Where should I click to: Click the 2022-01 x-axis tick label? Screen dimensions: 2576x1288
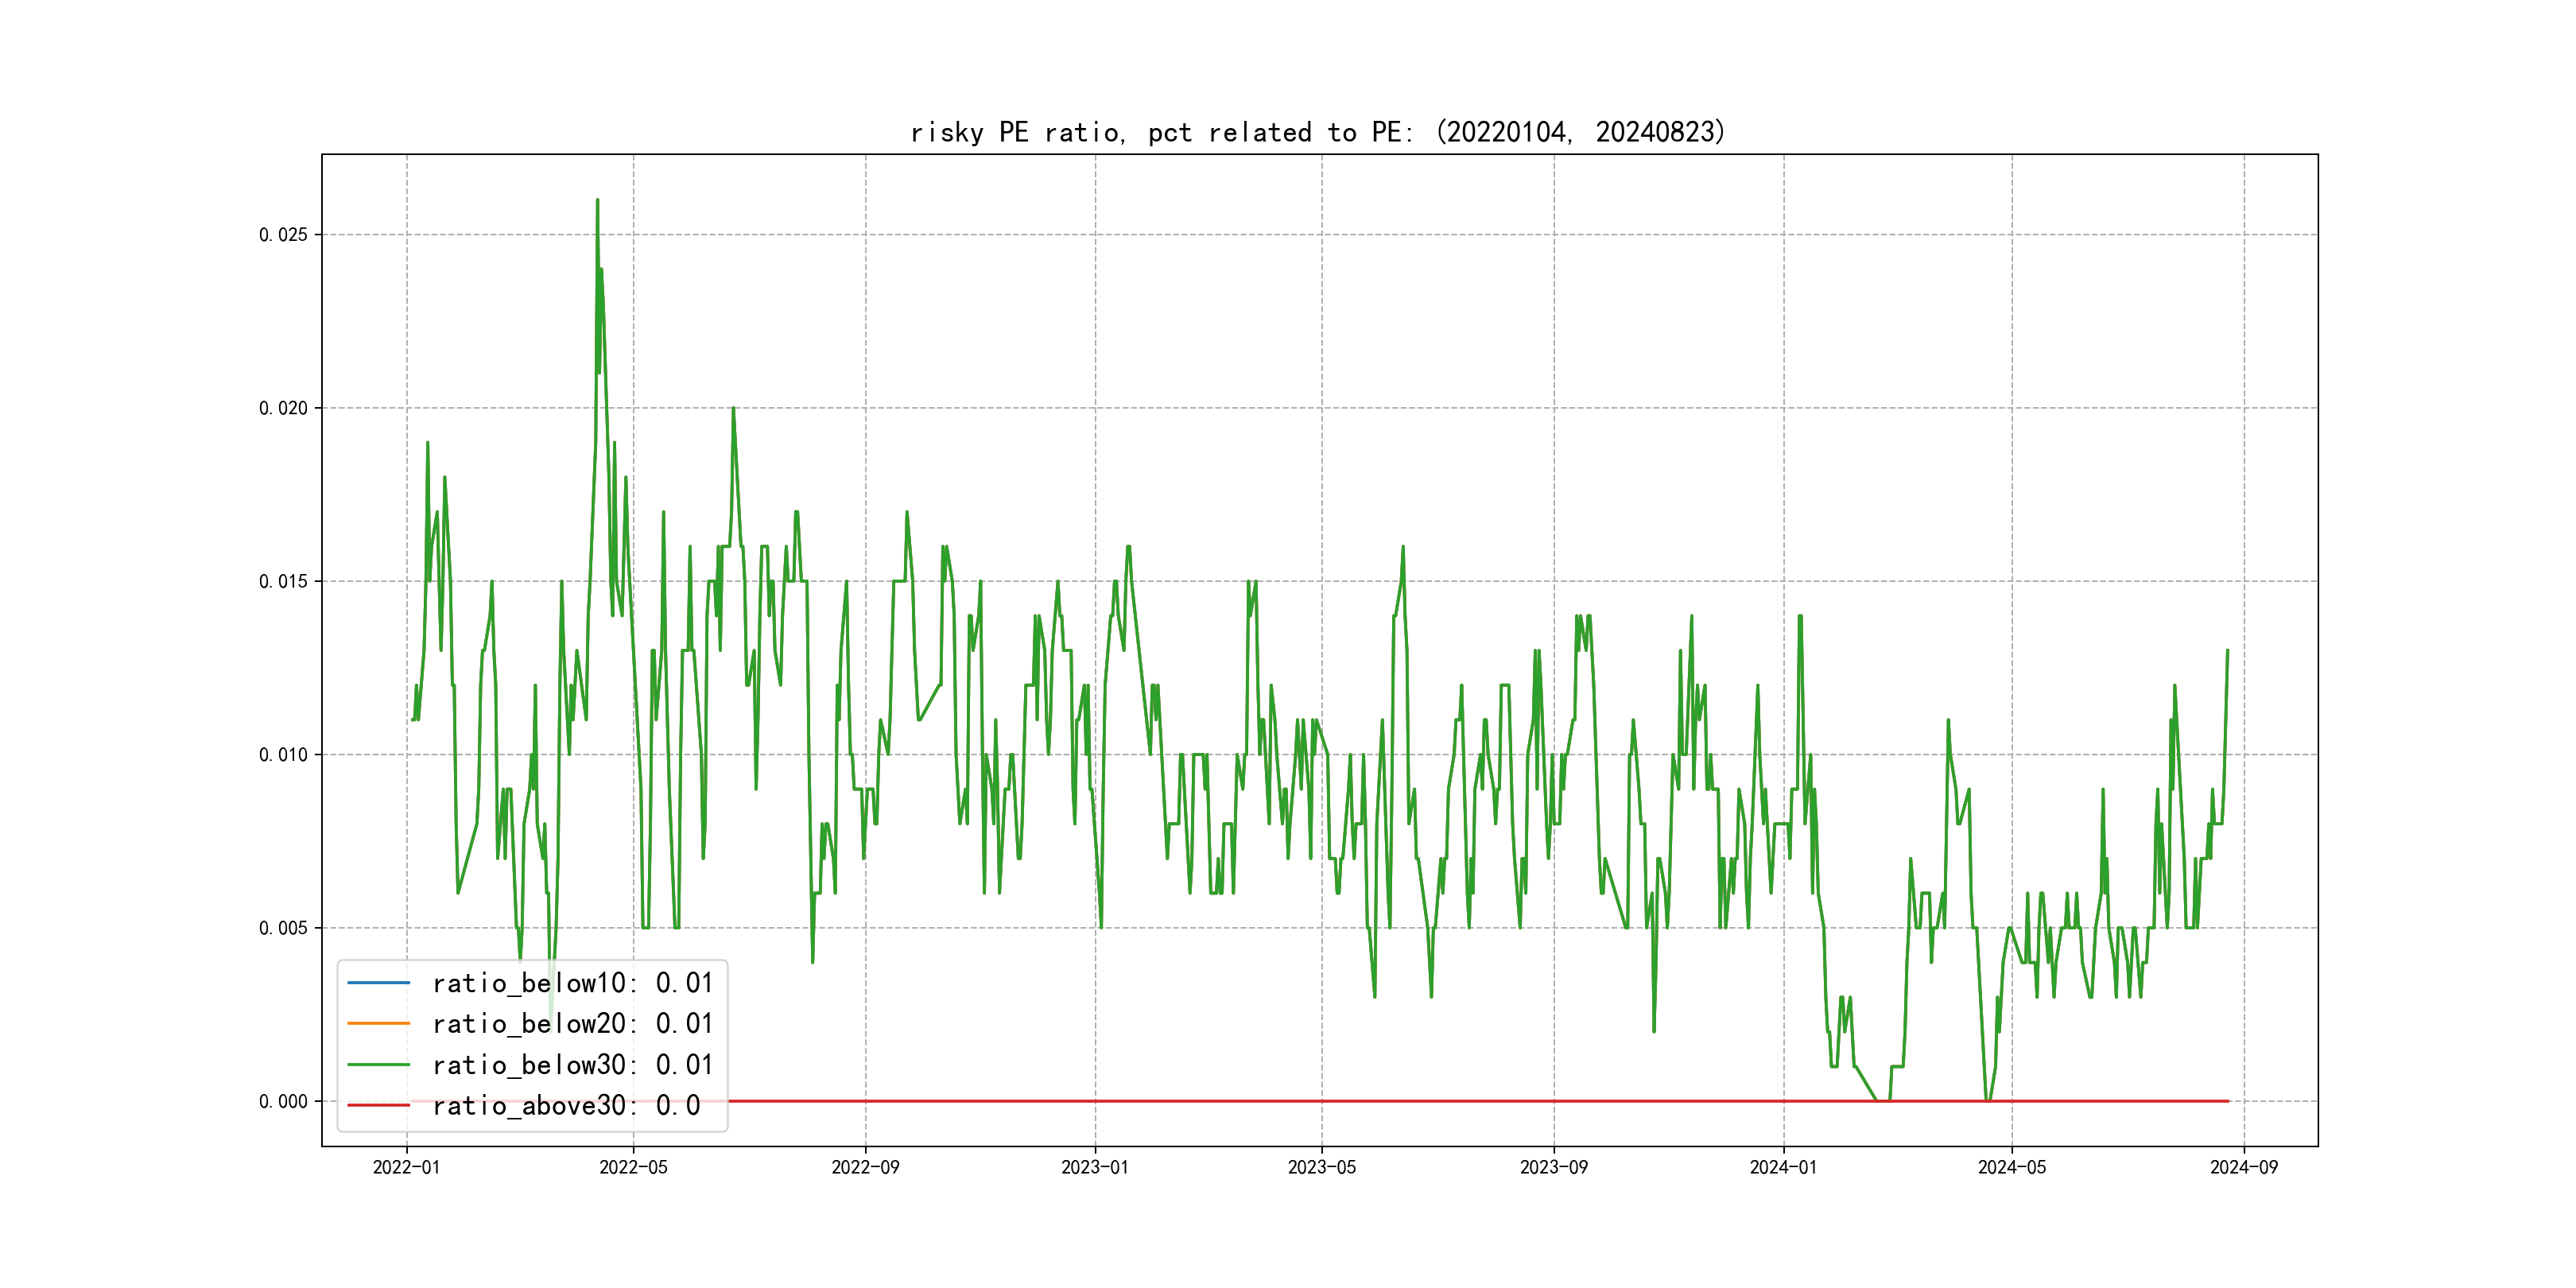pyautogui.click(x=406, y=1167)
